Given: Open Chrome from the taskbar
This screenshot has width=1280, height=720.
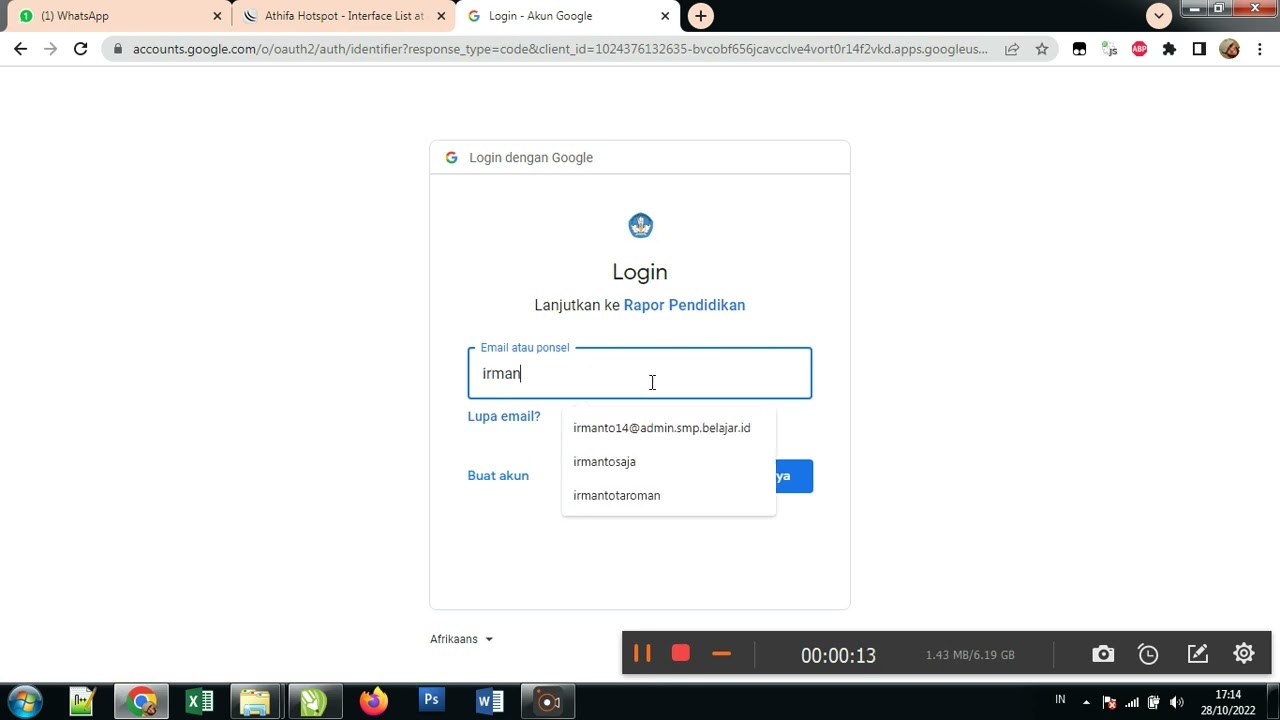Looking at the screenshot, I should point(142,701).
